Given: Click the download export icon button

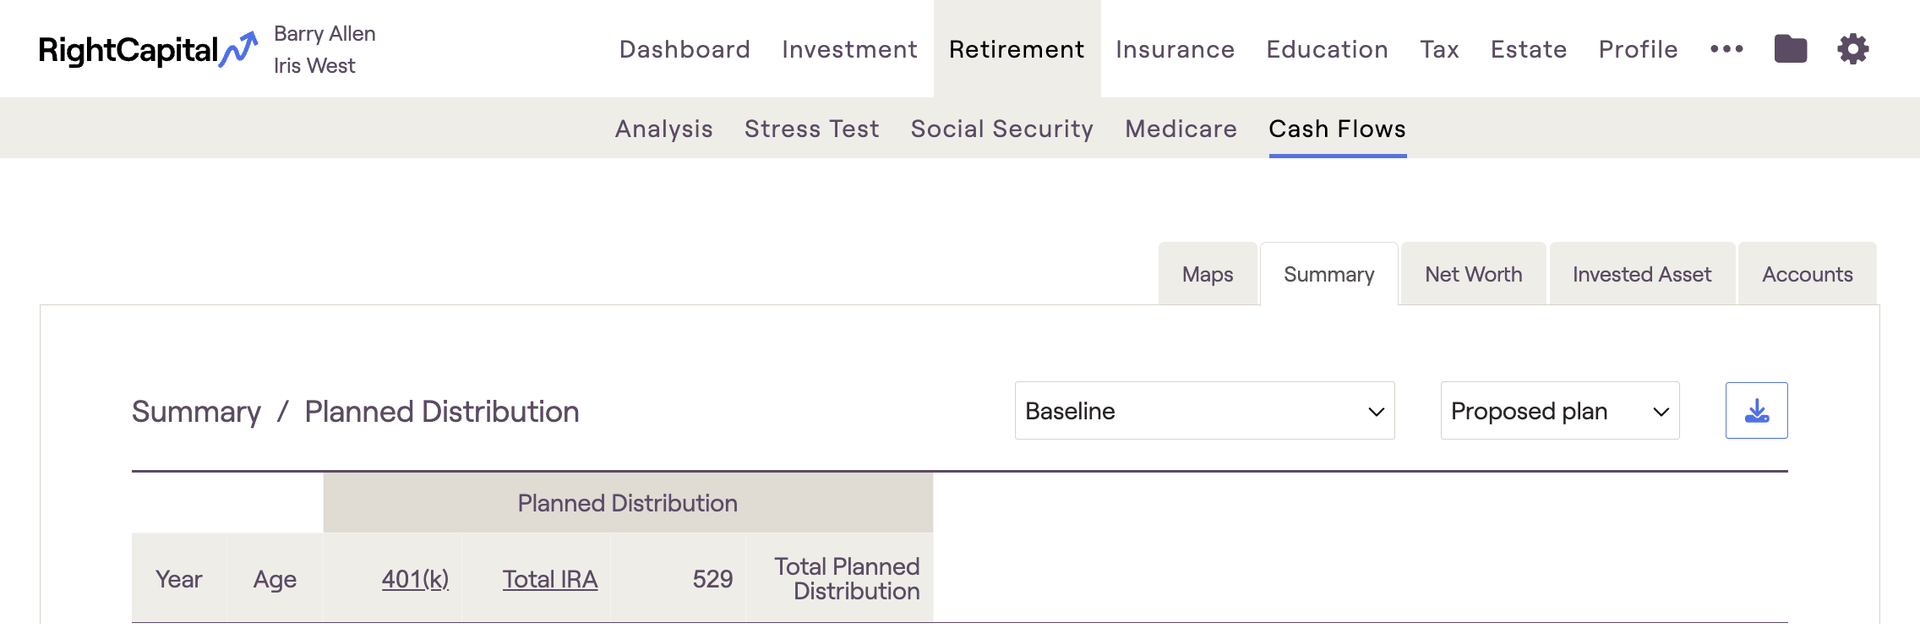Looking at the screenshot, I should coord(1756,411).
